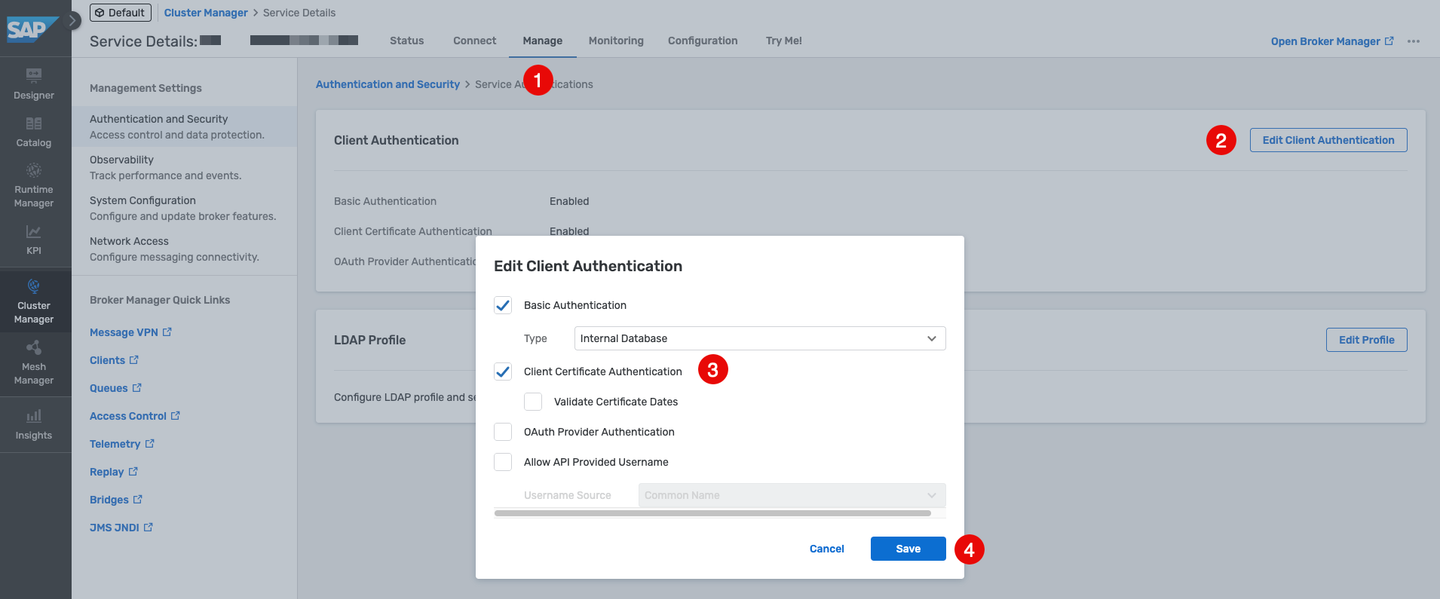The width and height of the screenshot is (1440, 599).
Task: Open the more options ellipsis menu
Action: click(1413, 41)
